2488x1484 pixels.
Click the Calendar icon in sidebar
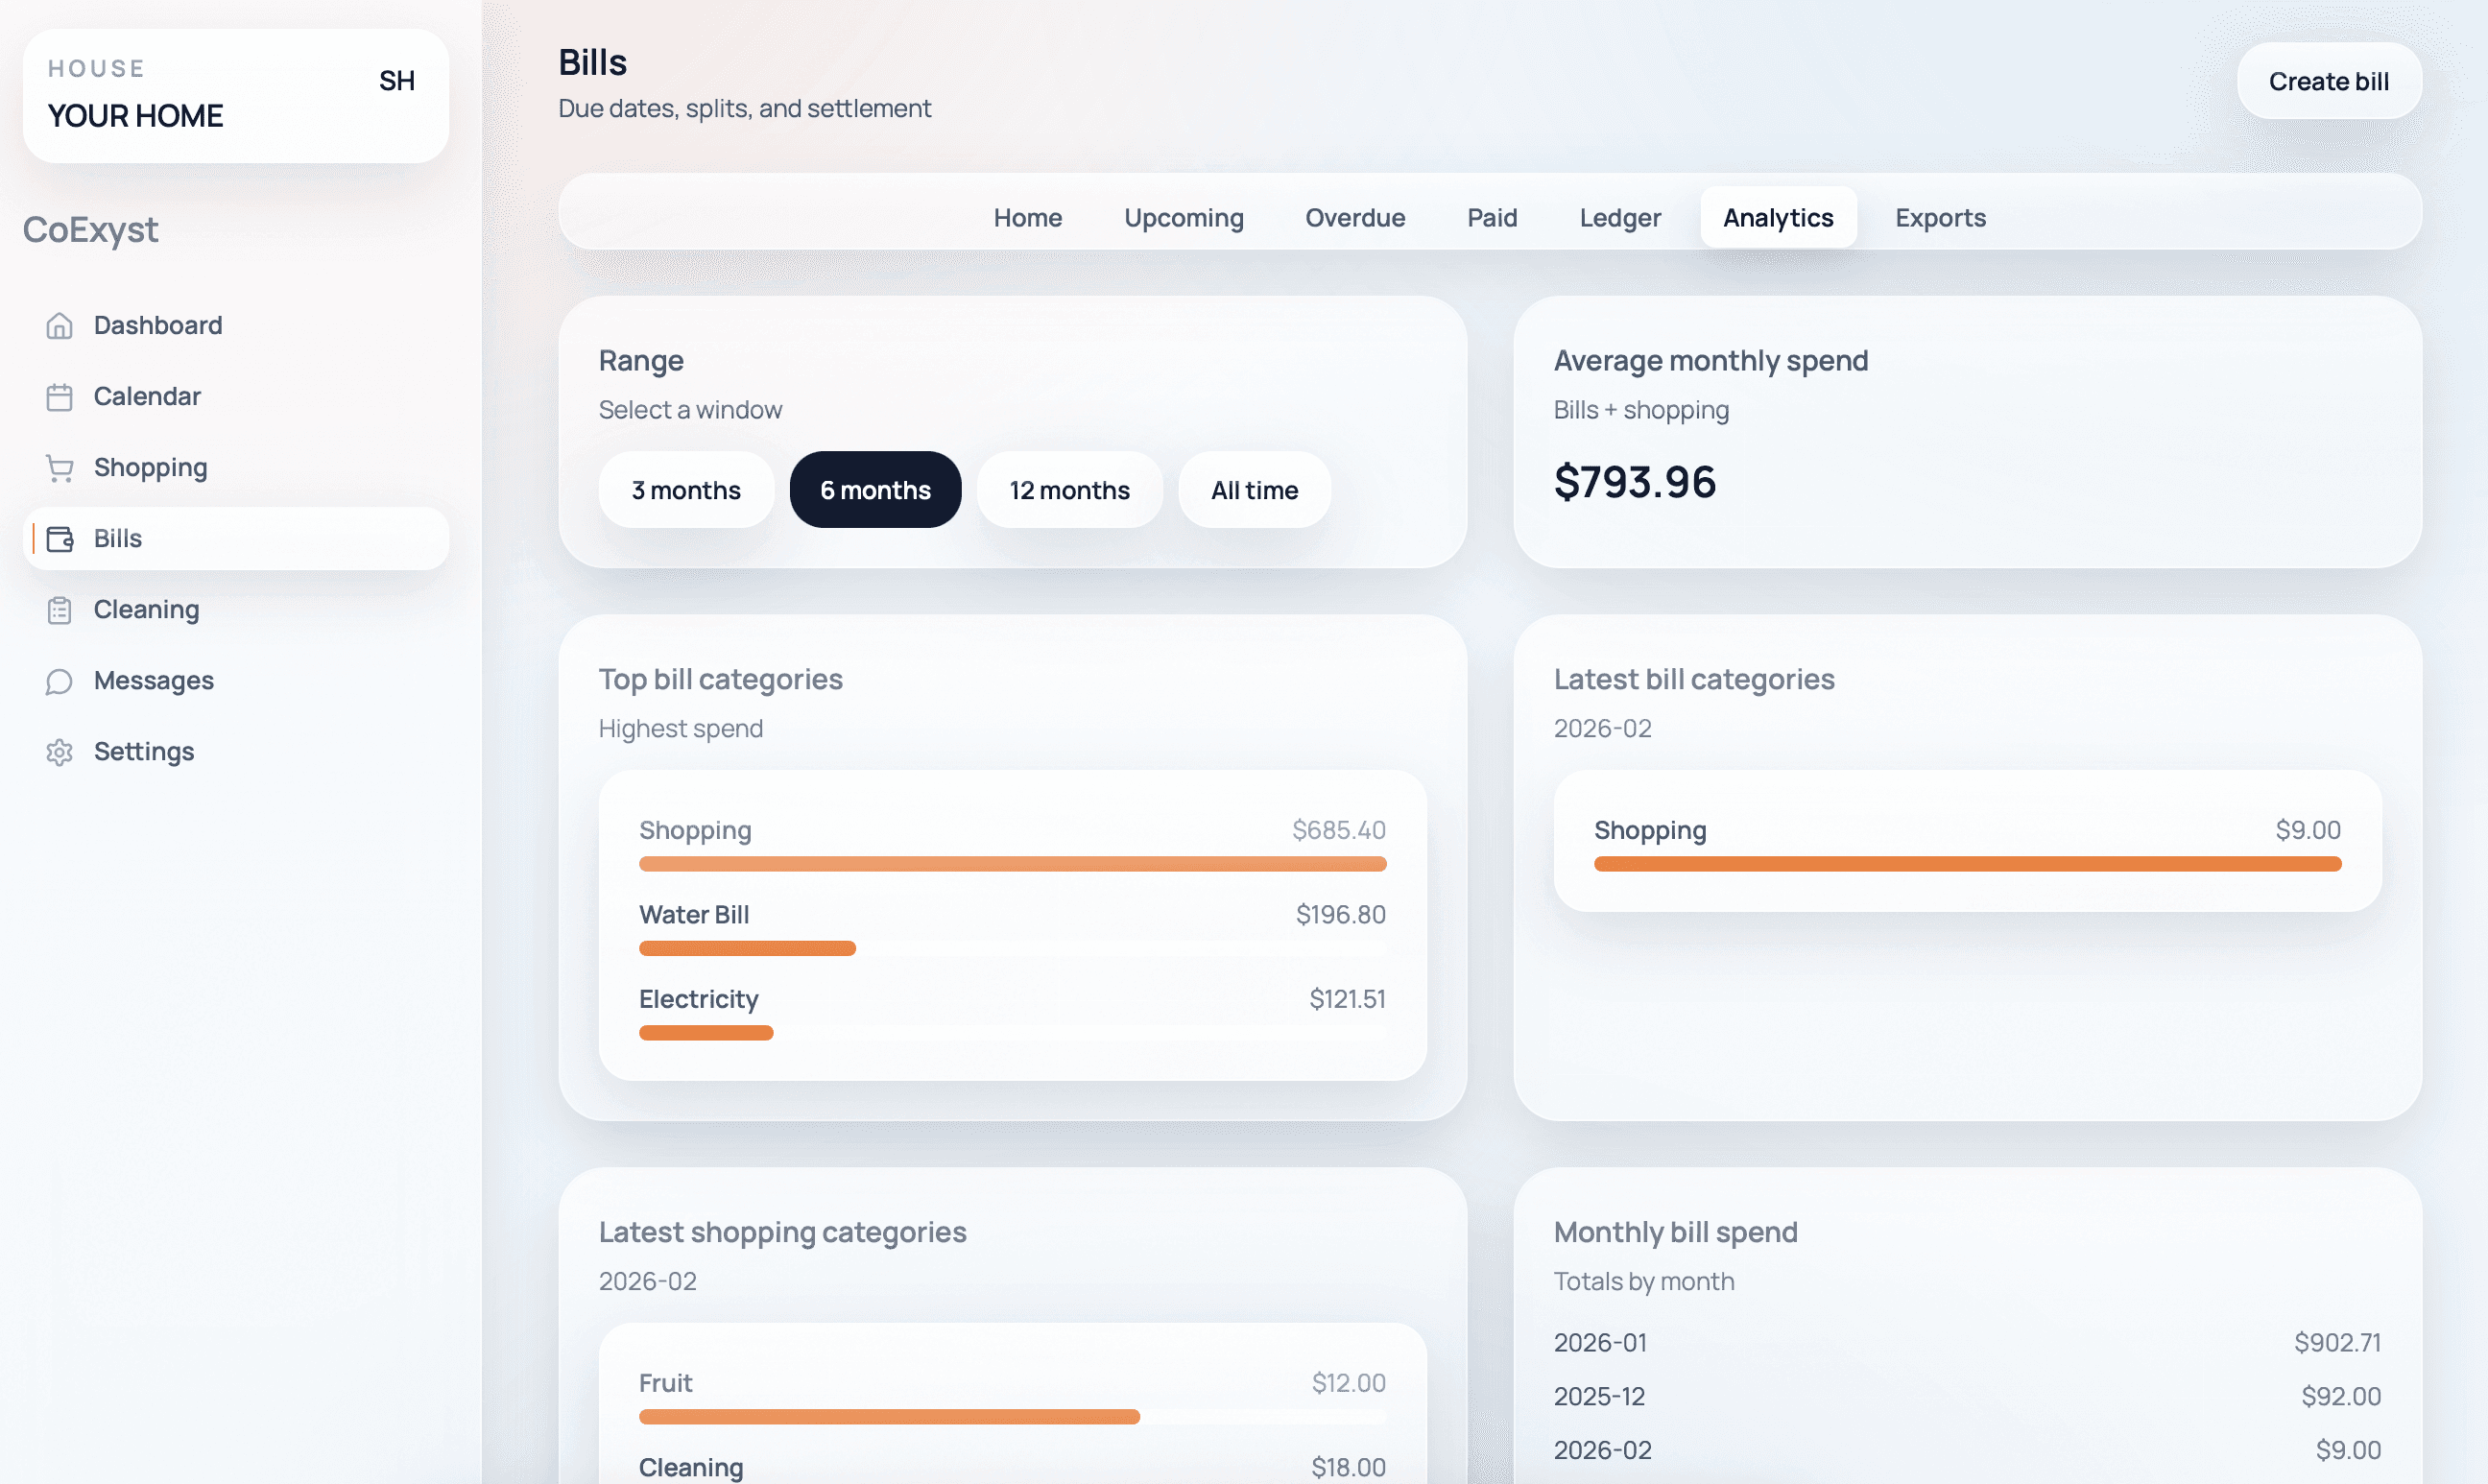click(59, 397)
